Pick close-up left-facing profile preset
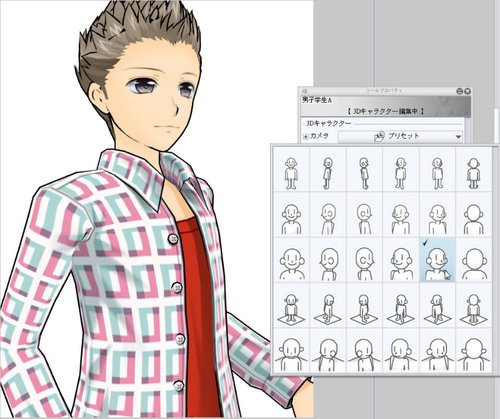 pyautogui.click(x=328, y=260)
